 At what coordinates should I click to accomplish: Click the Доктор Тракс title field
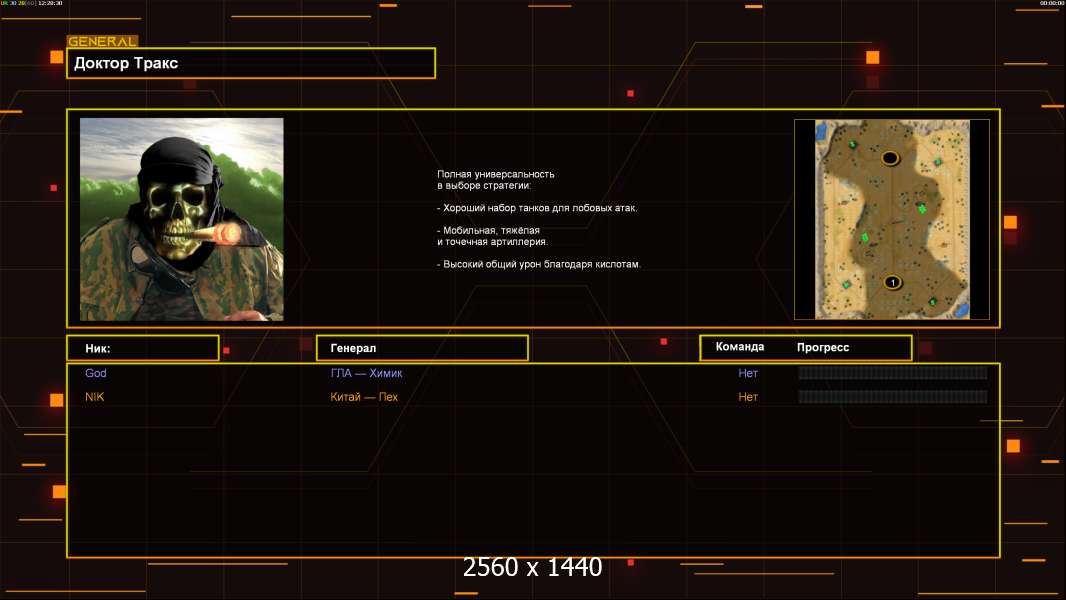tap(250, 63)
